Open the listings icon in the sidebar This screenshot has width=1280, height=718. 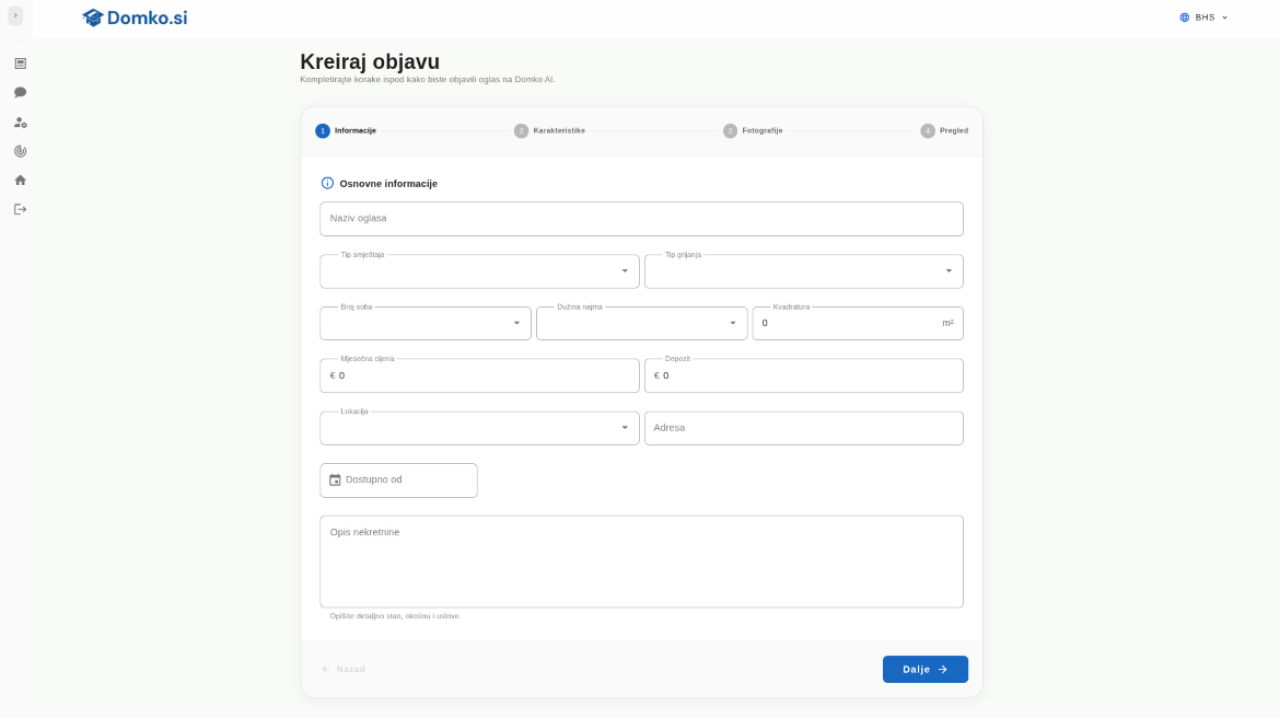coord(20,63)
